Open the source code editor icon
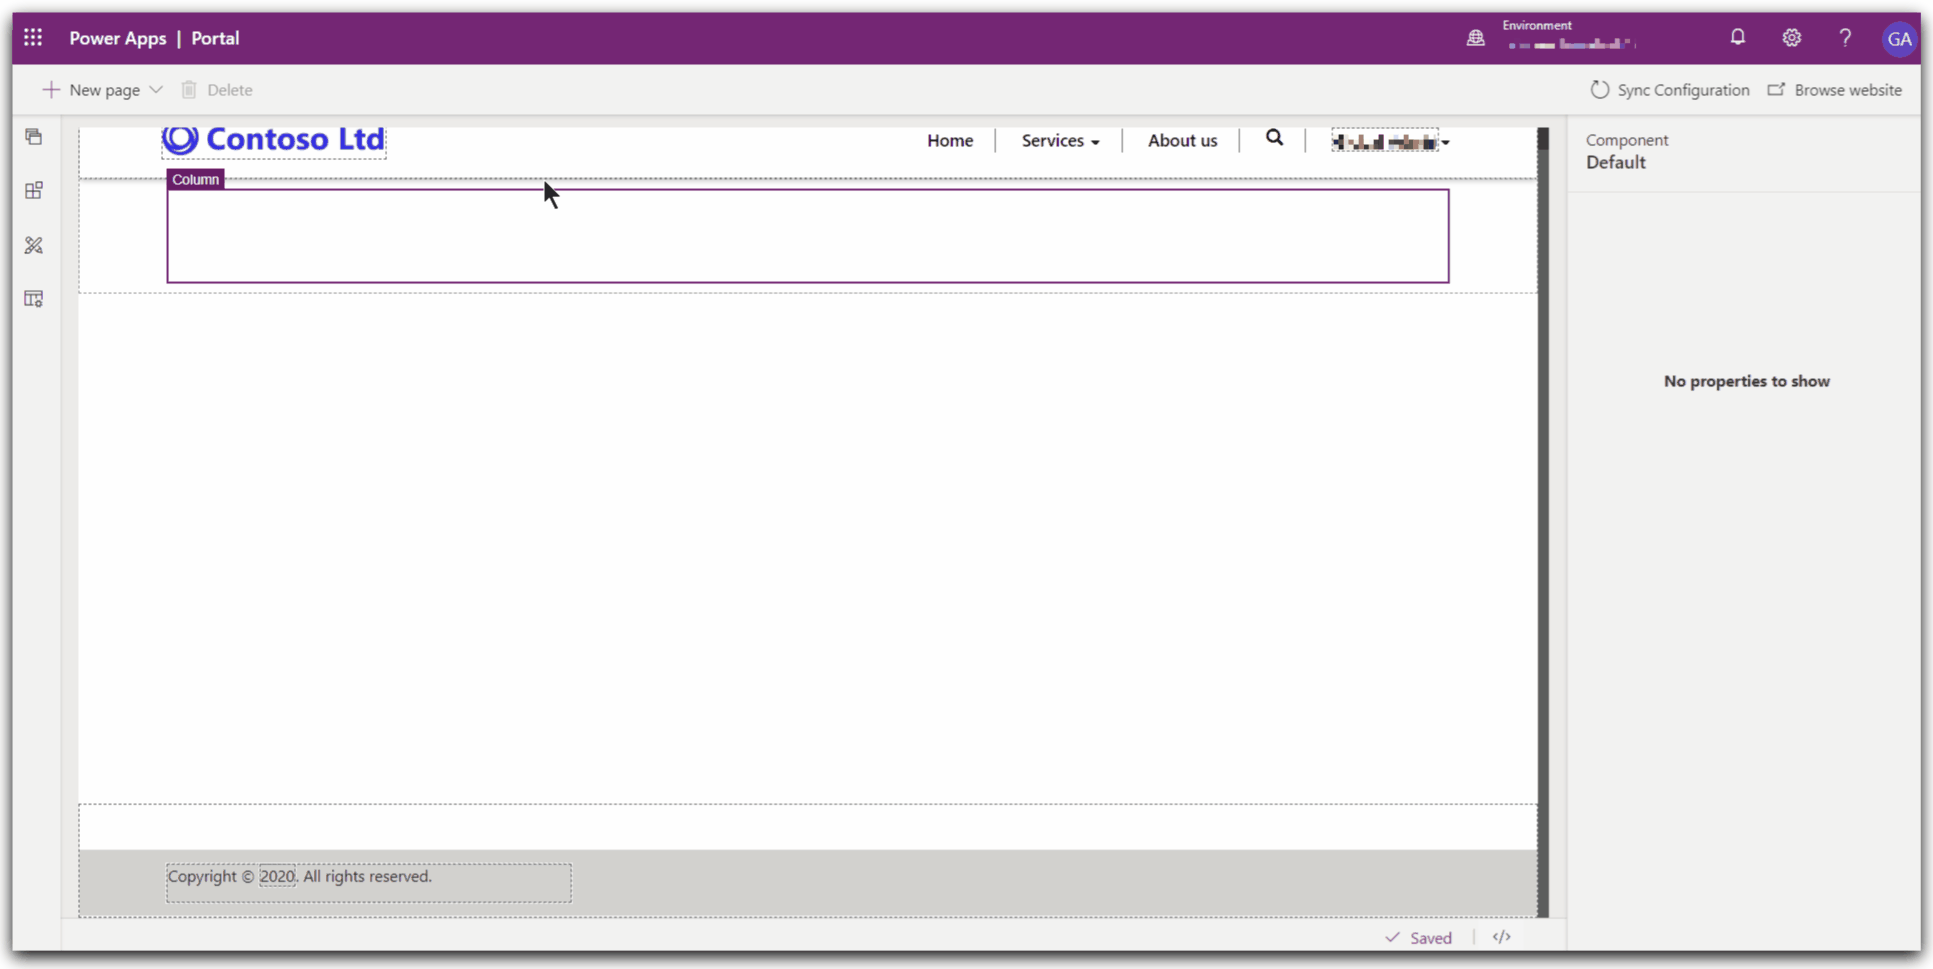This screenshot has height=969, width=1933. pos(1501,937)
